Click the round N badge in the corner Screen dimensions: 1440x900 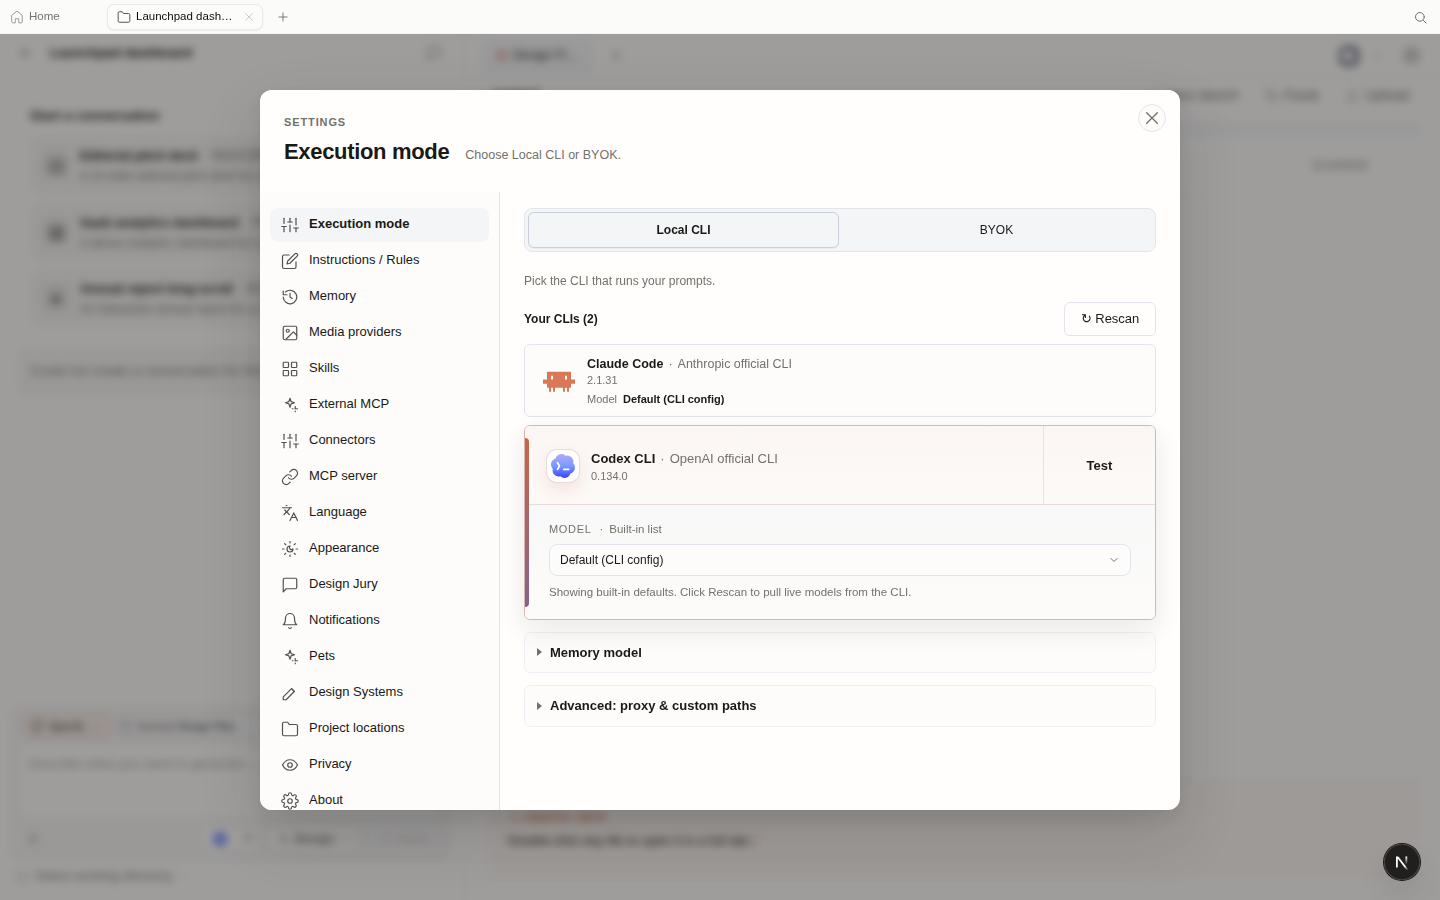click(x=1402, y=862)
